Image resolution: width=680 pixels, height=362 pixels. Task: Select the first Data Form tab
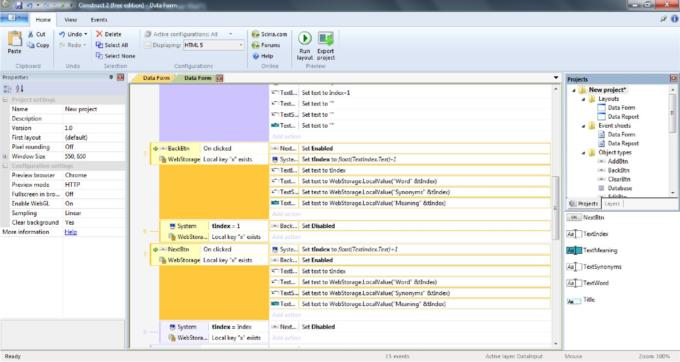click(x=156, y=78)
